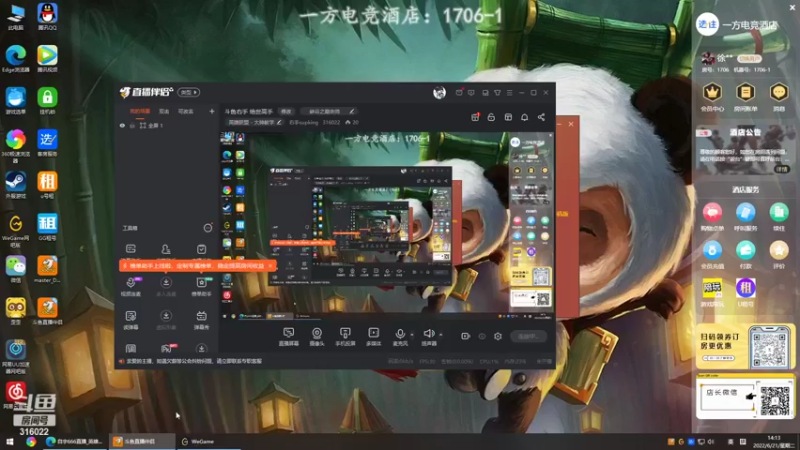Toggle the padlock icon above preview
800x450 pixels.
coord(491,117)
